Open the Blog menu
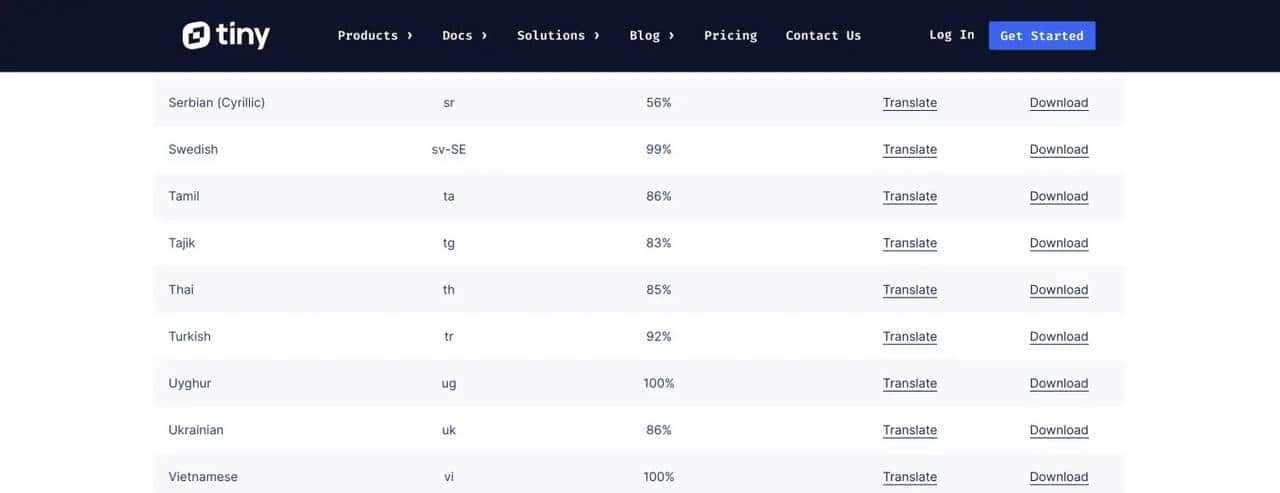Viewport: 1280px width, 493px height. pos(652,36)
